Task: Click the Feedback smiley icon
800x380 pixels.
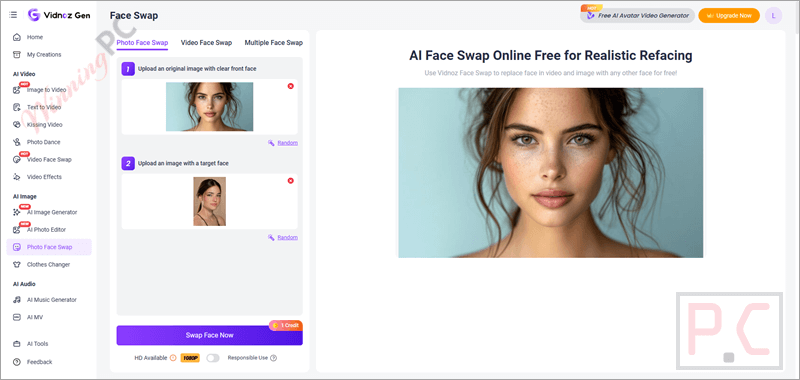Action: coord(17,362)
